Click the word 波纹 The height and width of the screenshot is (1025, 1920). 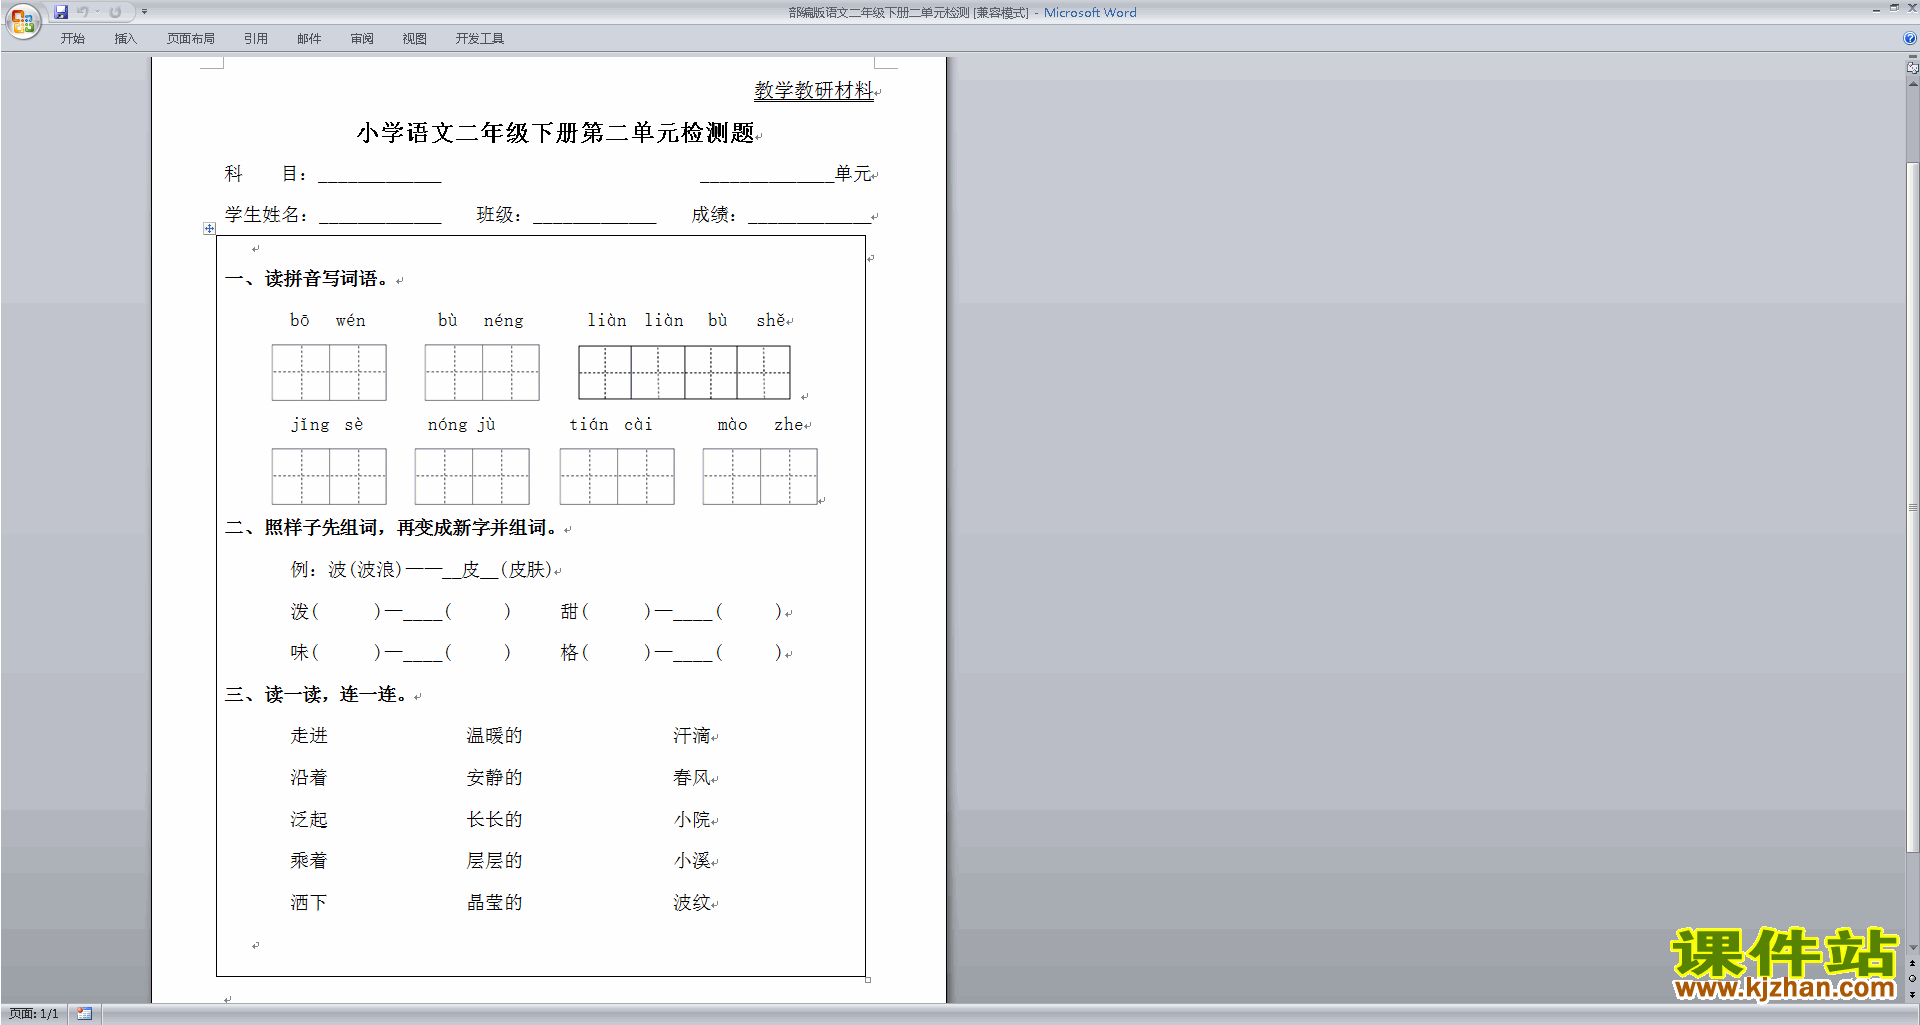click(x=692, y=903)
